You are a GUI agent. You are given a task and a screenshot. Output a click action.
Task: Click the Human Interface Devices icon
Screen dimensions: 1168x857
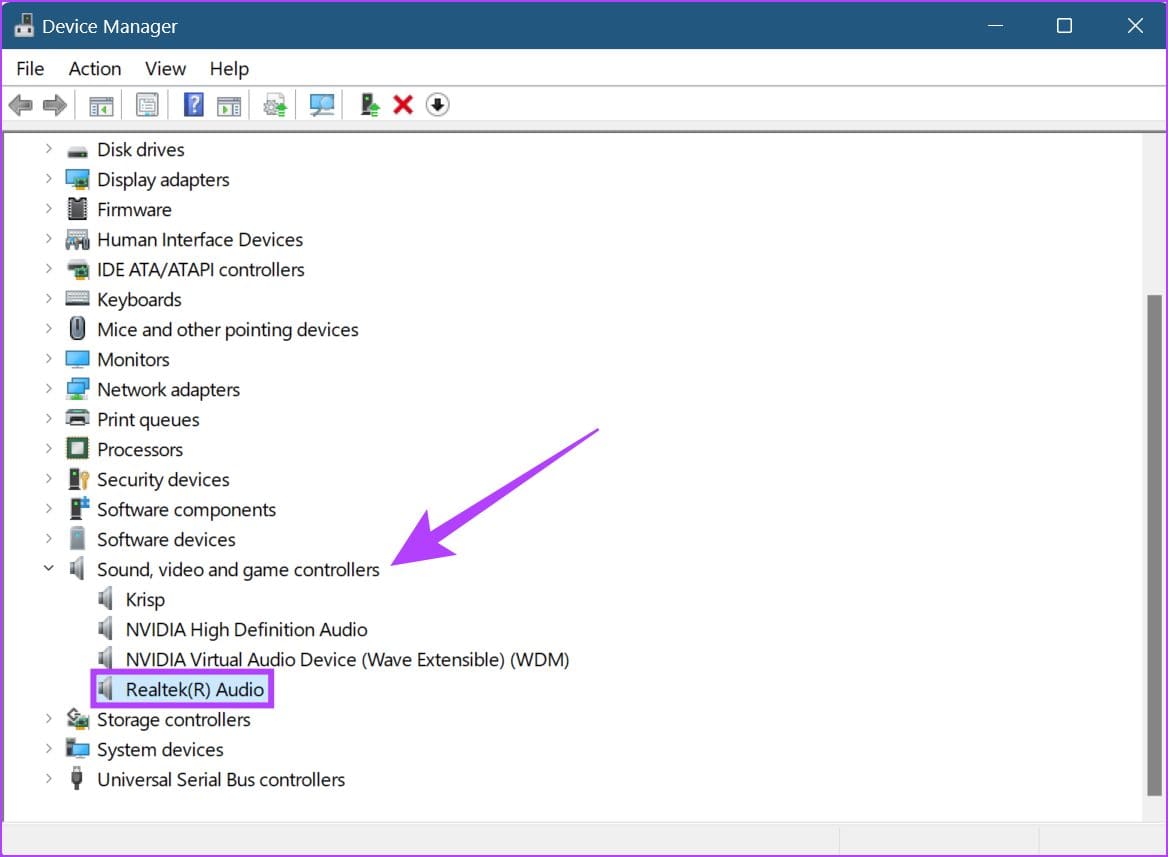[x=77, y=239]
